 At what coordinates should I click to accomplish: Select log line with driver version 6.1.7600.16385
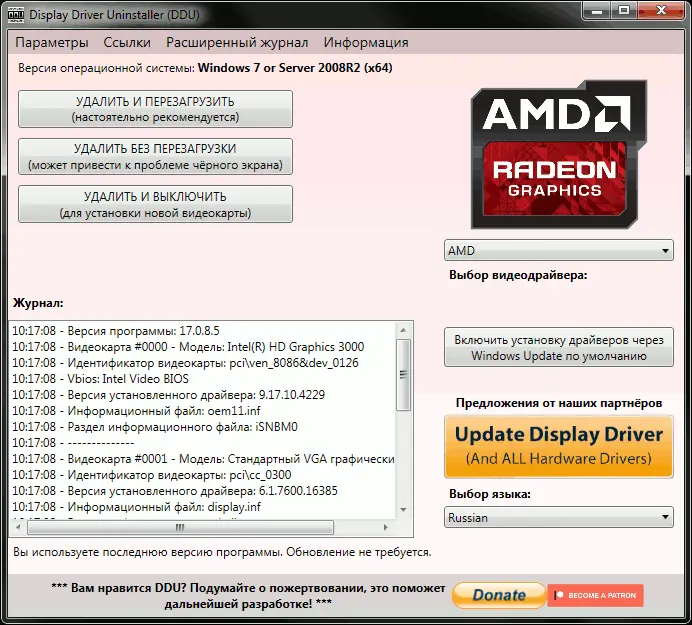(x=175, y=491)
